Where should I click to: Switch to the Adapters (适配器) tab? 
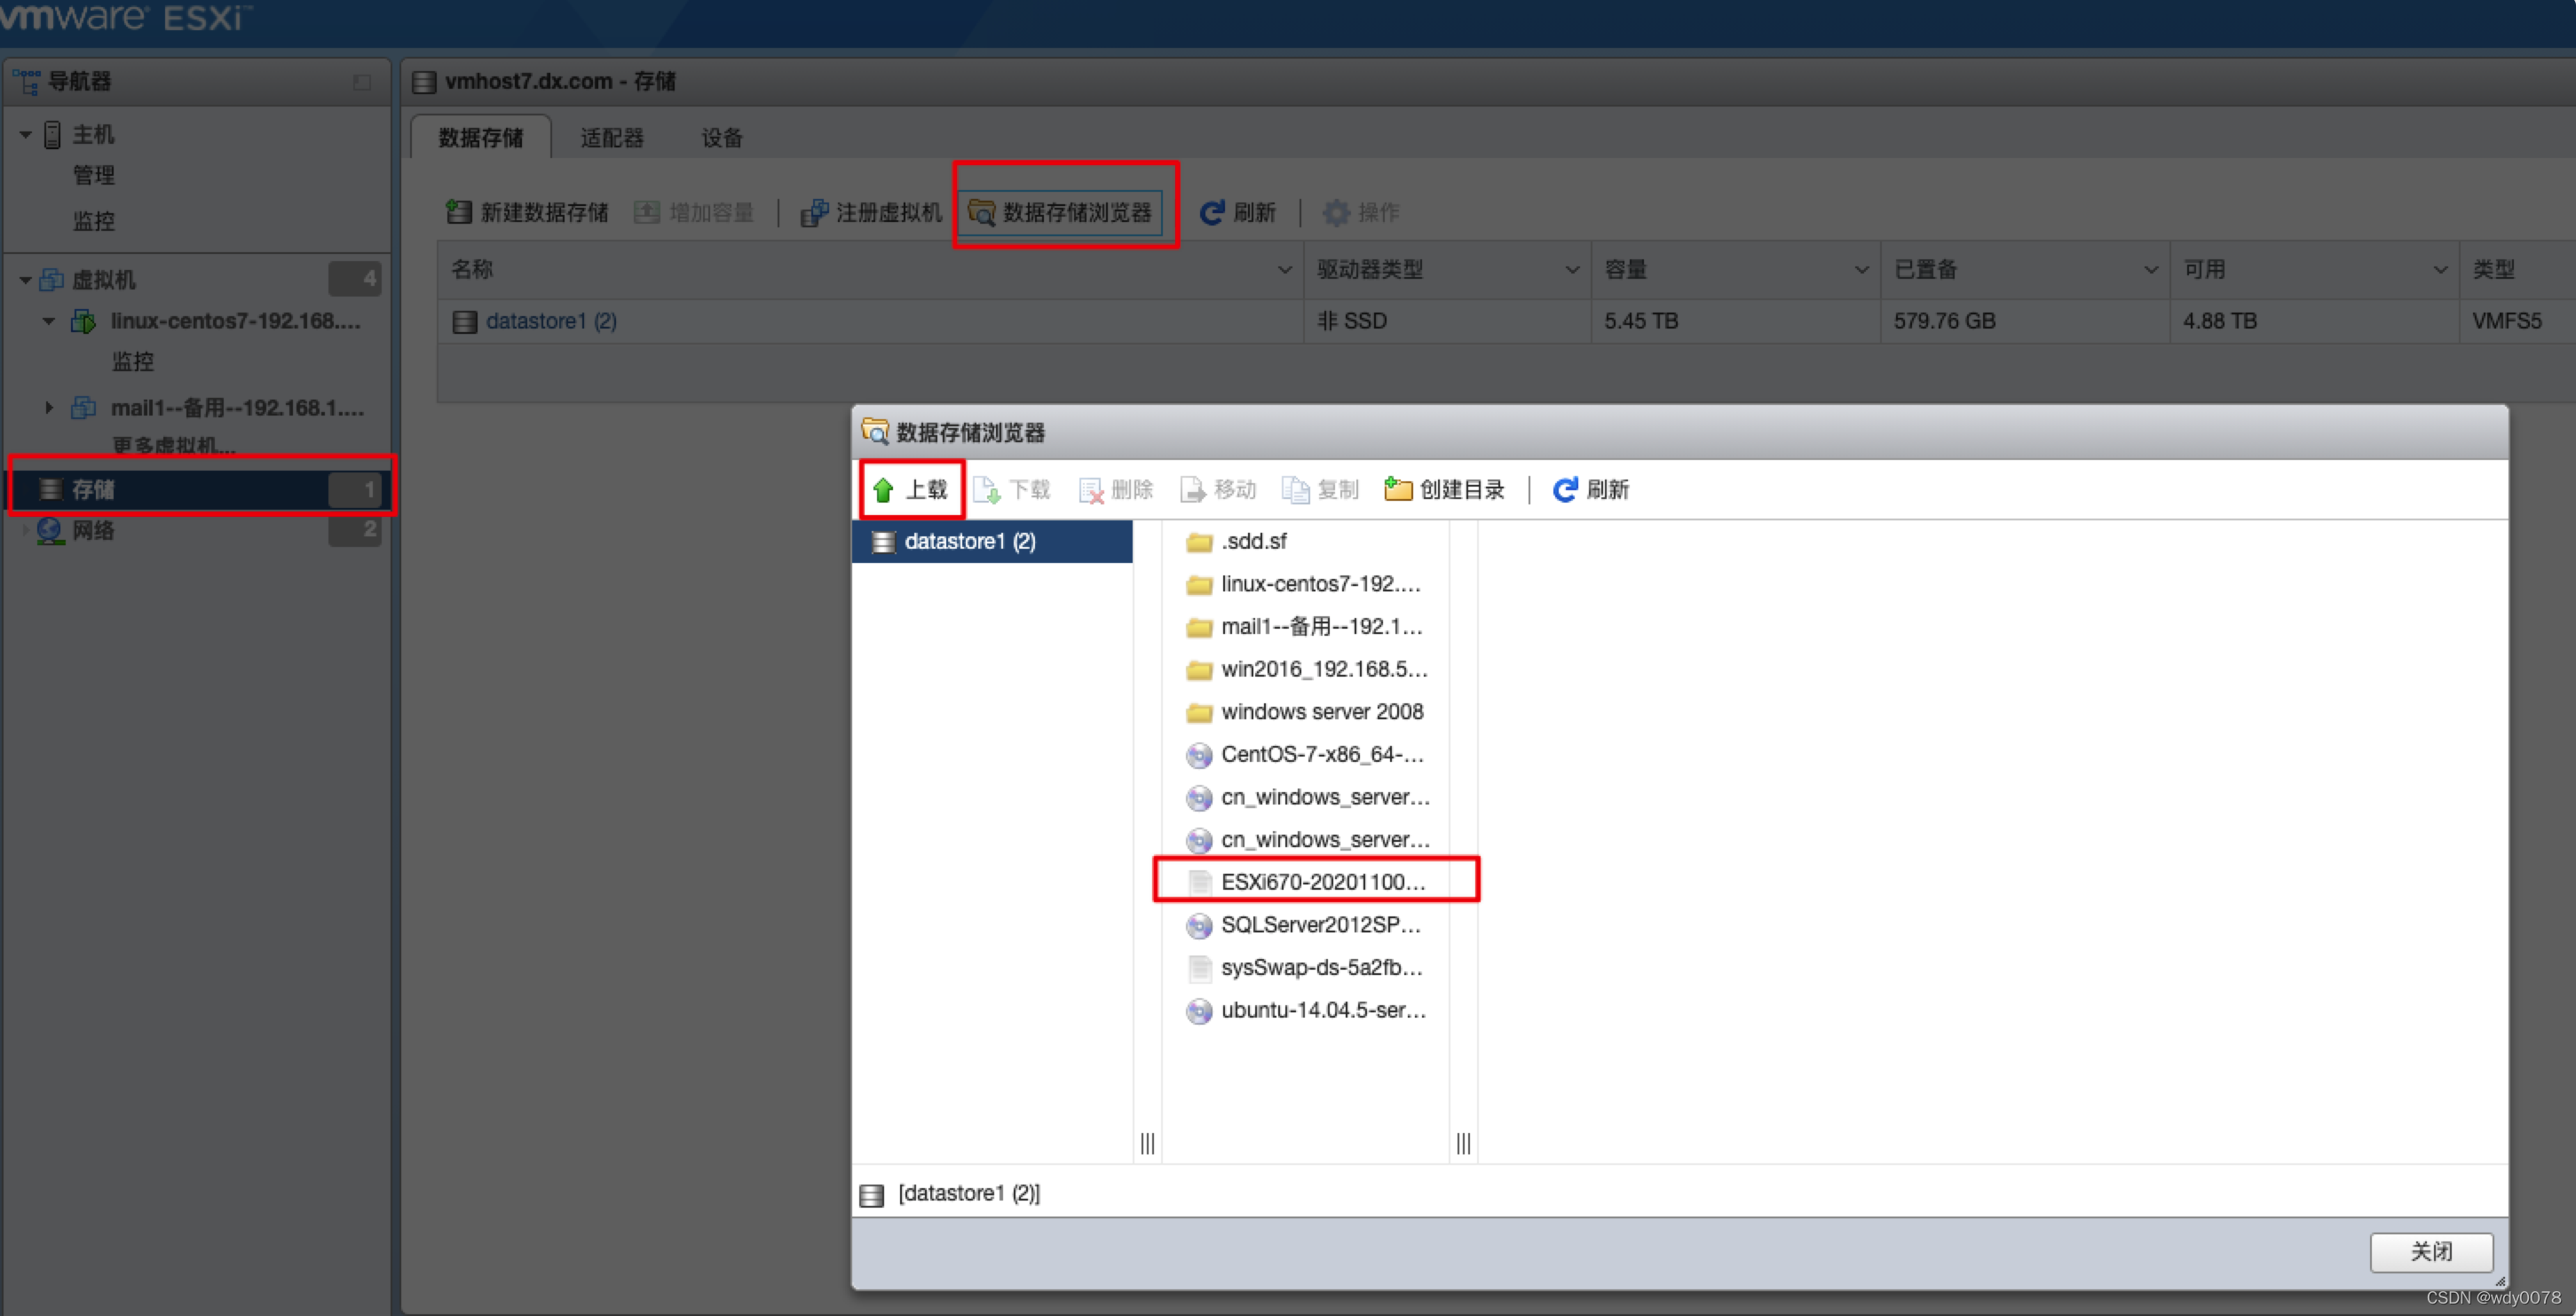[612, 138]
